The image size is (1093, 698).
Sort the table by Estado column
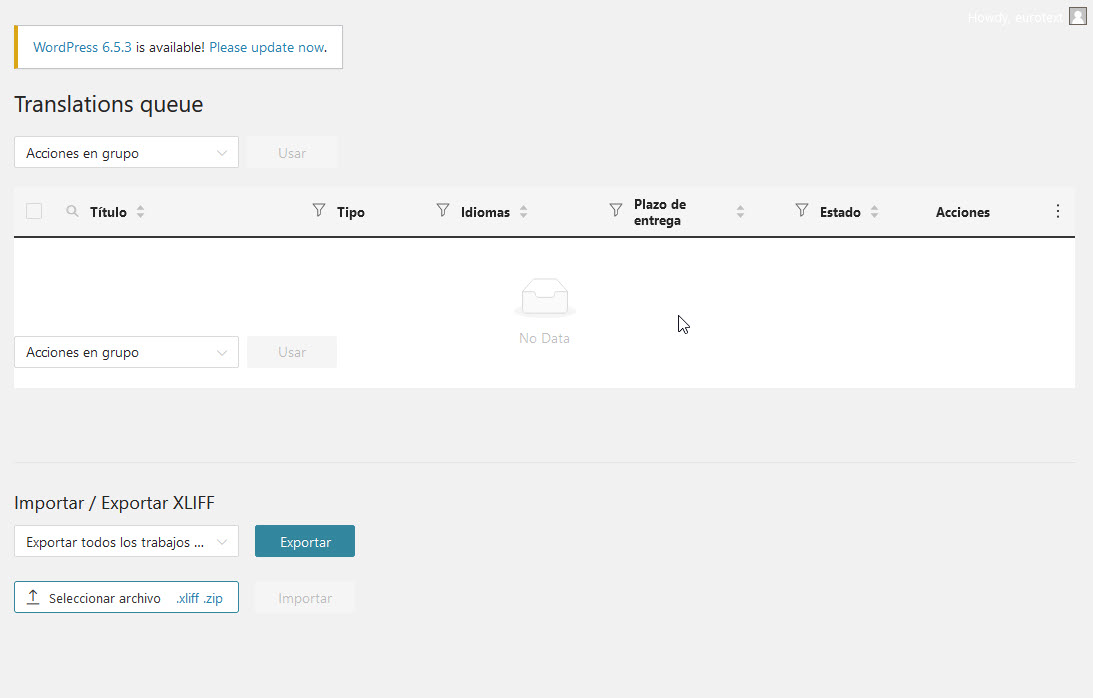pos(874,212)
